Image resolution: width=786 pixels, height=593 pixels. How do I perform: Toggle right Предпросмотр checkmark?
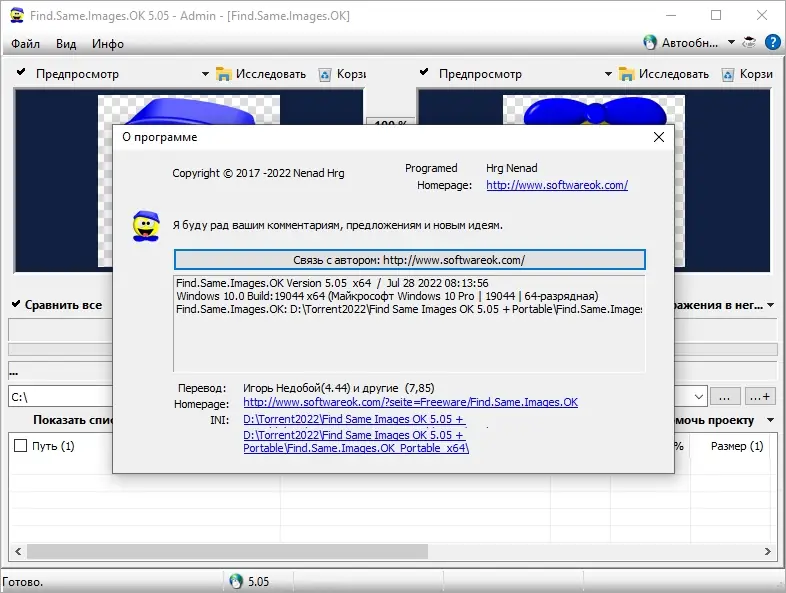pyautogui.click(x=424, y=72)
